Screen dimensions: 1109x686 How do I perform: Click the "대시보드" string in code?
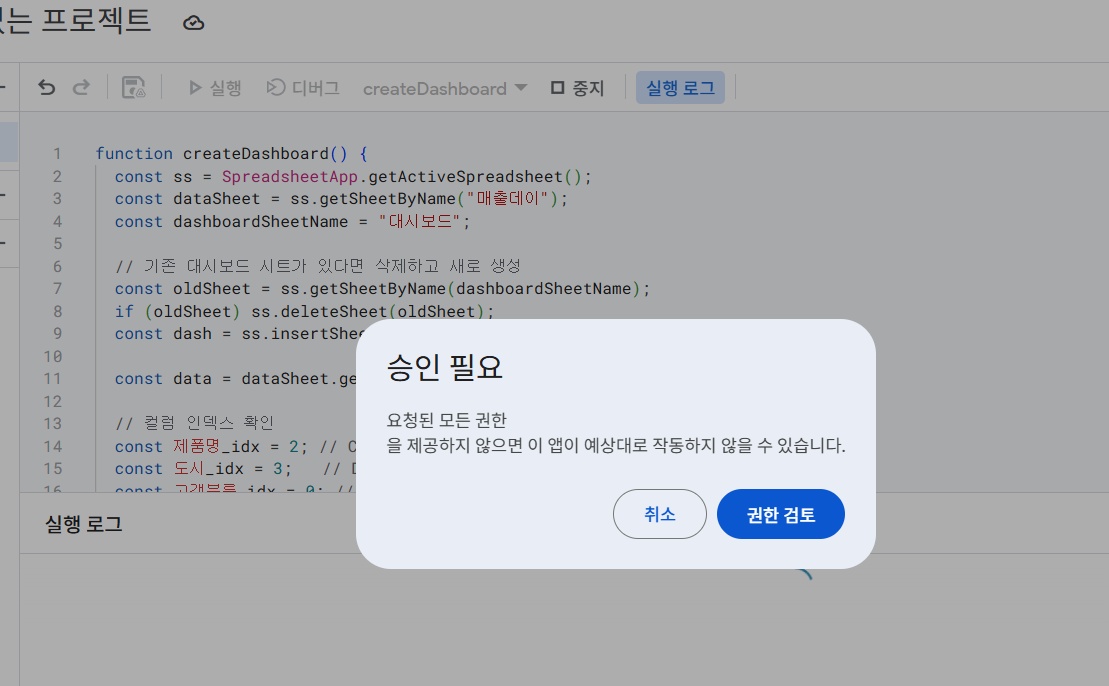[420, 221]
